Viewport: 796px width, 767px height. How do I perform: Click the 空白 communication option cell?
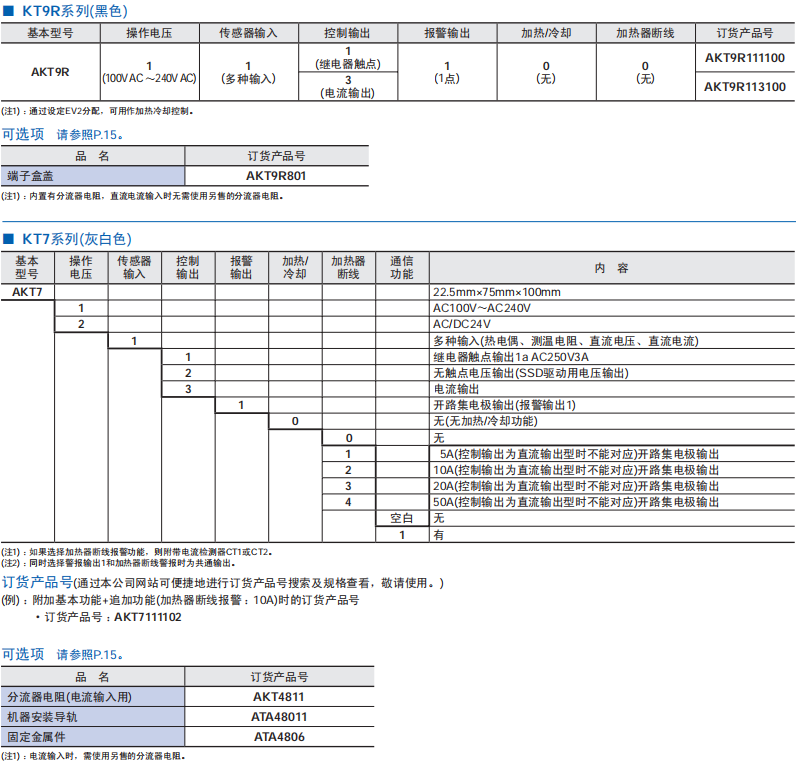click(x=401, y=518)
